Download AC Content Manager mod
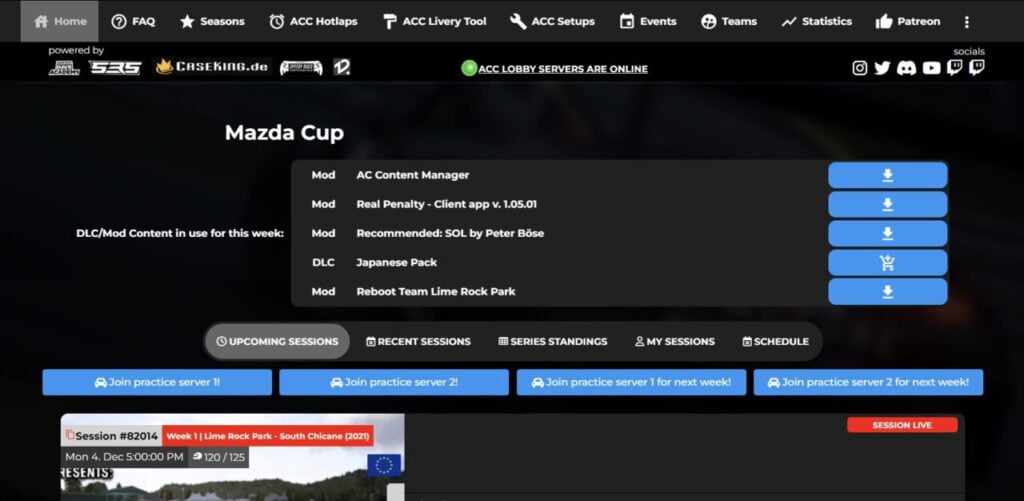 click(888, 175)
